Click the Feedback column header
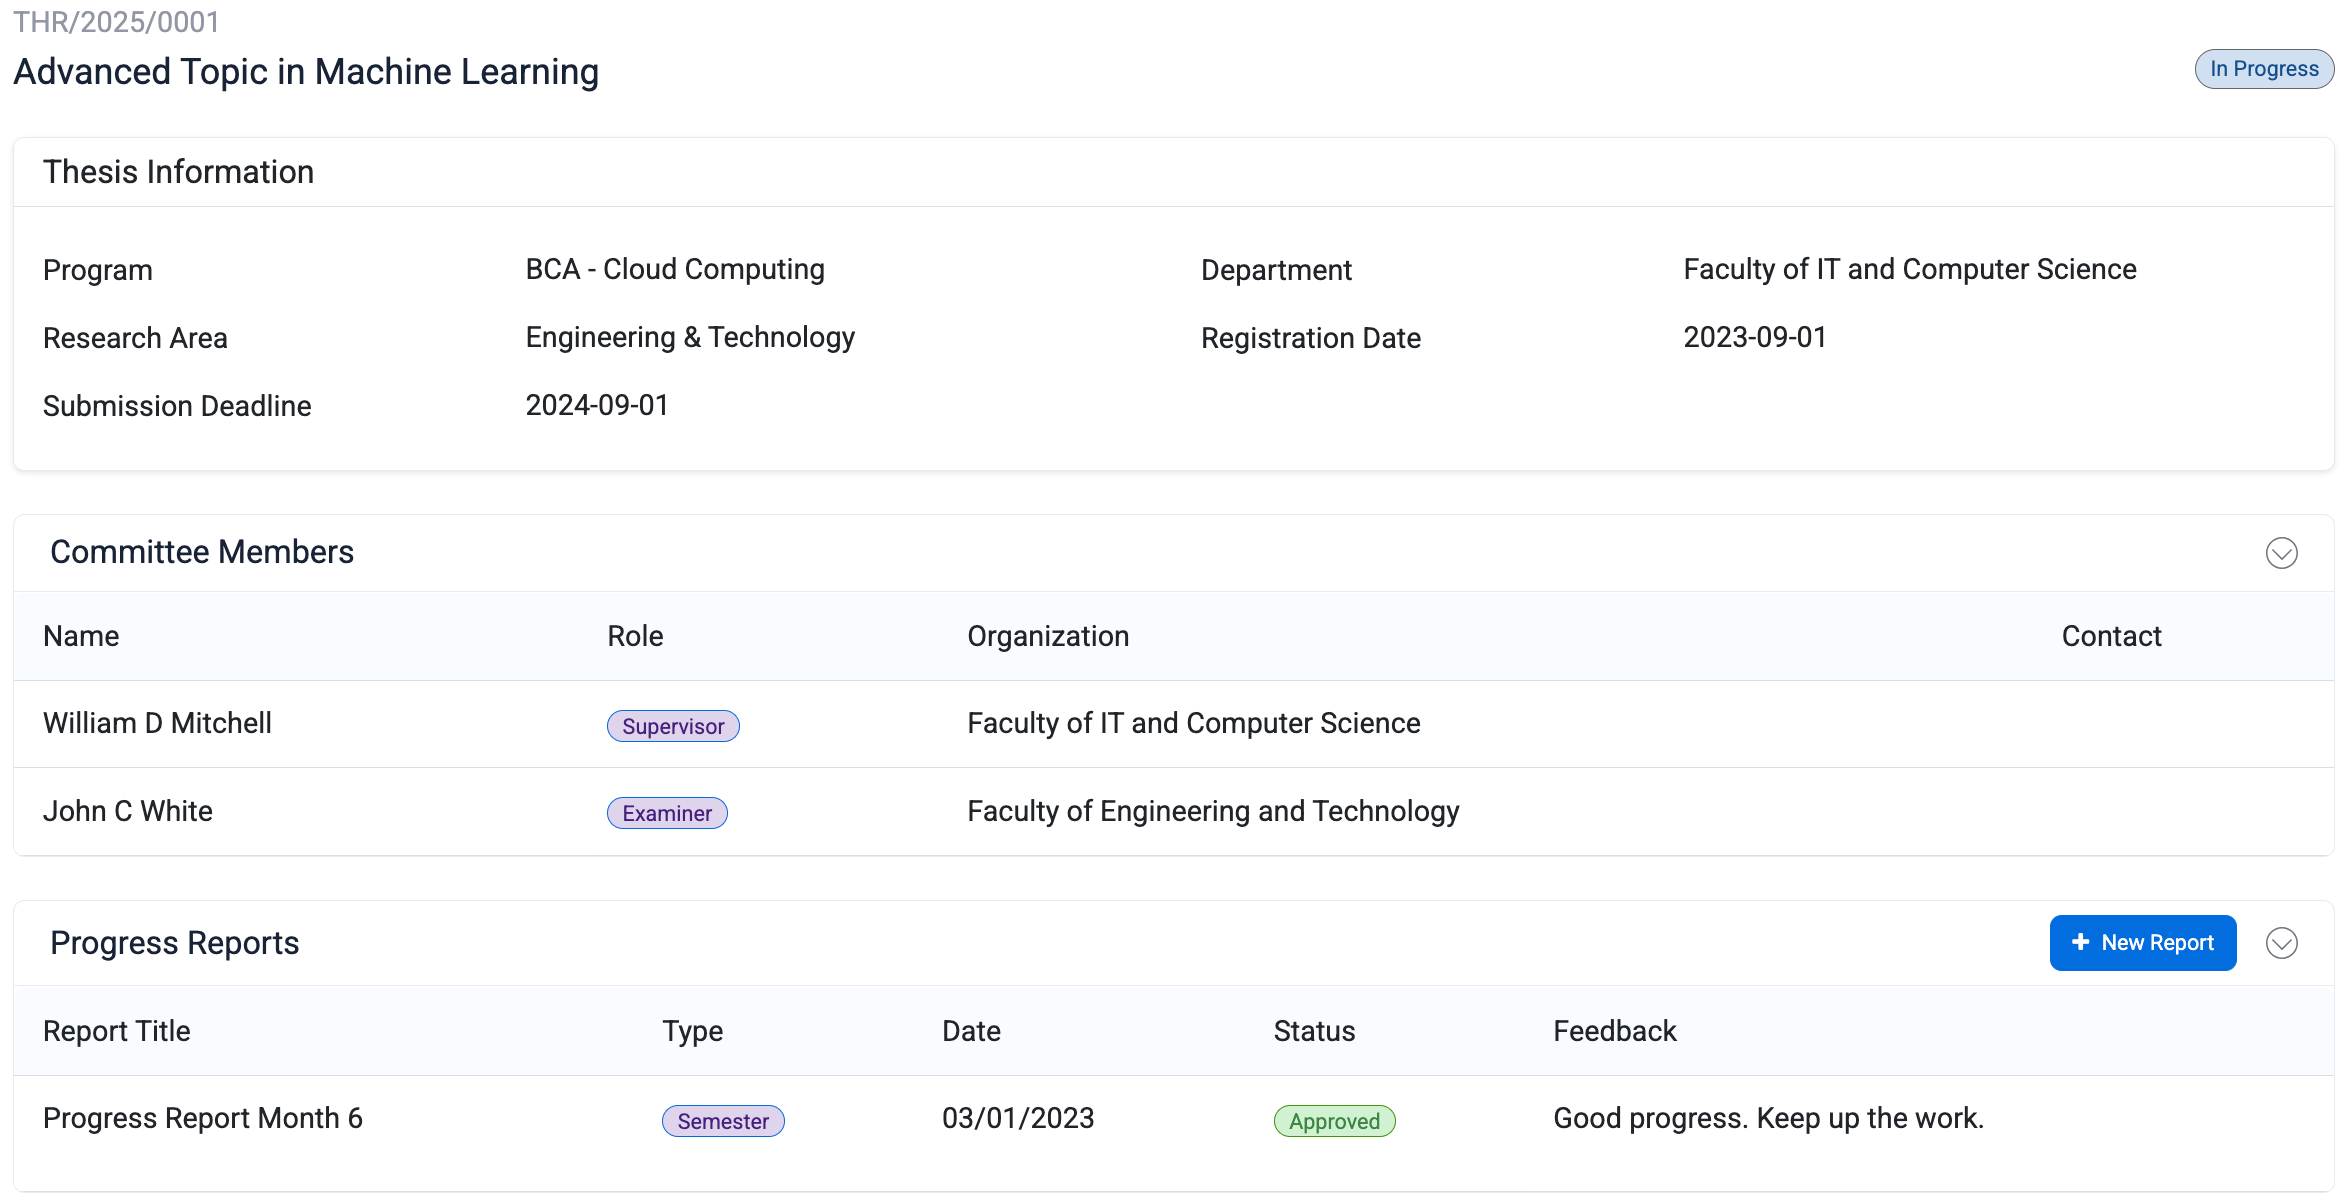2346x1200 pixels. coord(1614,1031)
